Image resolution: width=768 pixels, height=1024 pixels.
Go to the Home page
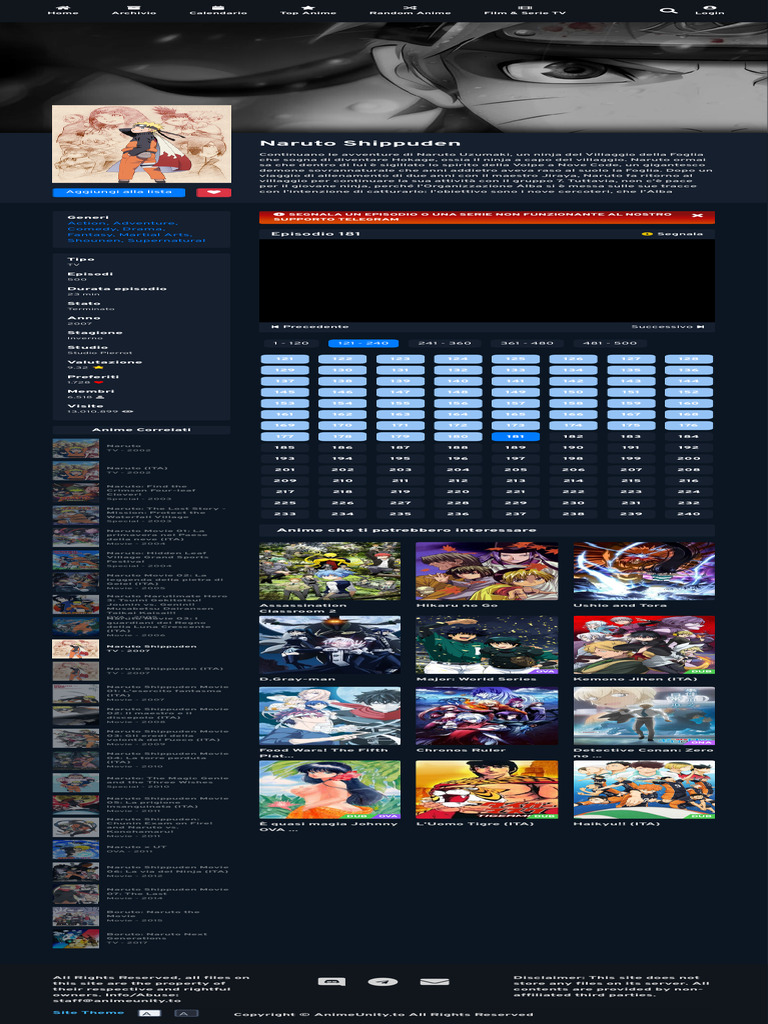pyautogui.click(x=63, y=10)
